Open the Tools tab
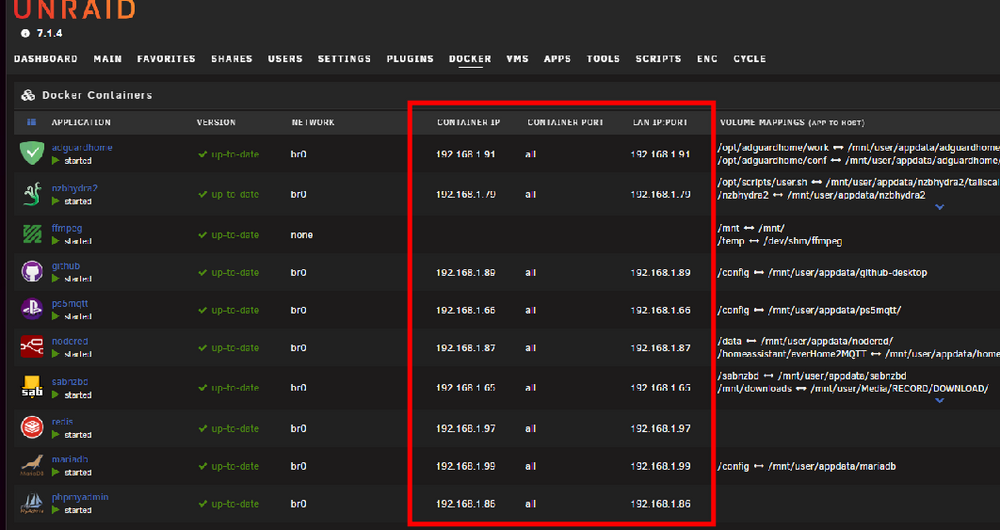This screenshot has width=1000, height=530. pyautogui.click(x=603, y=59)
